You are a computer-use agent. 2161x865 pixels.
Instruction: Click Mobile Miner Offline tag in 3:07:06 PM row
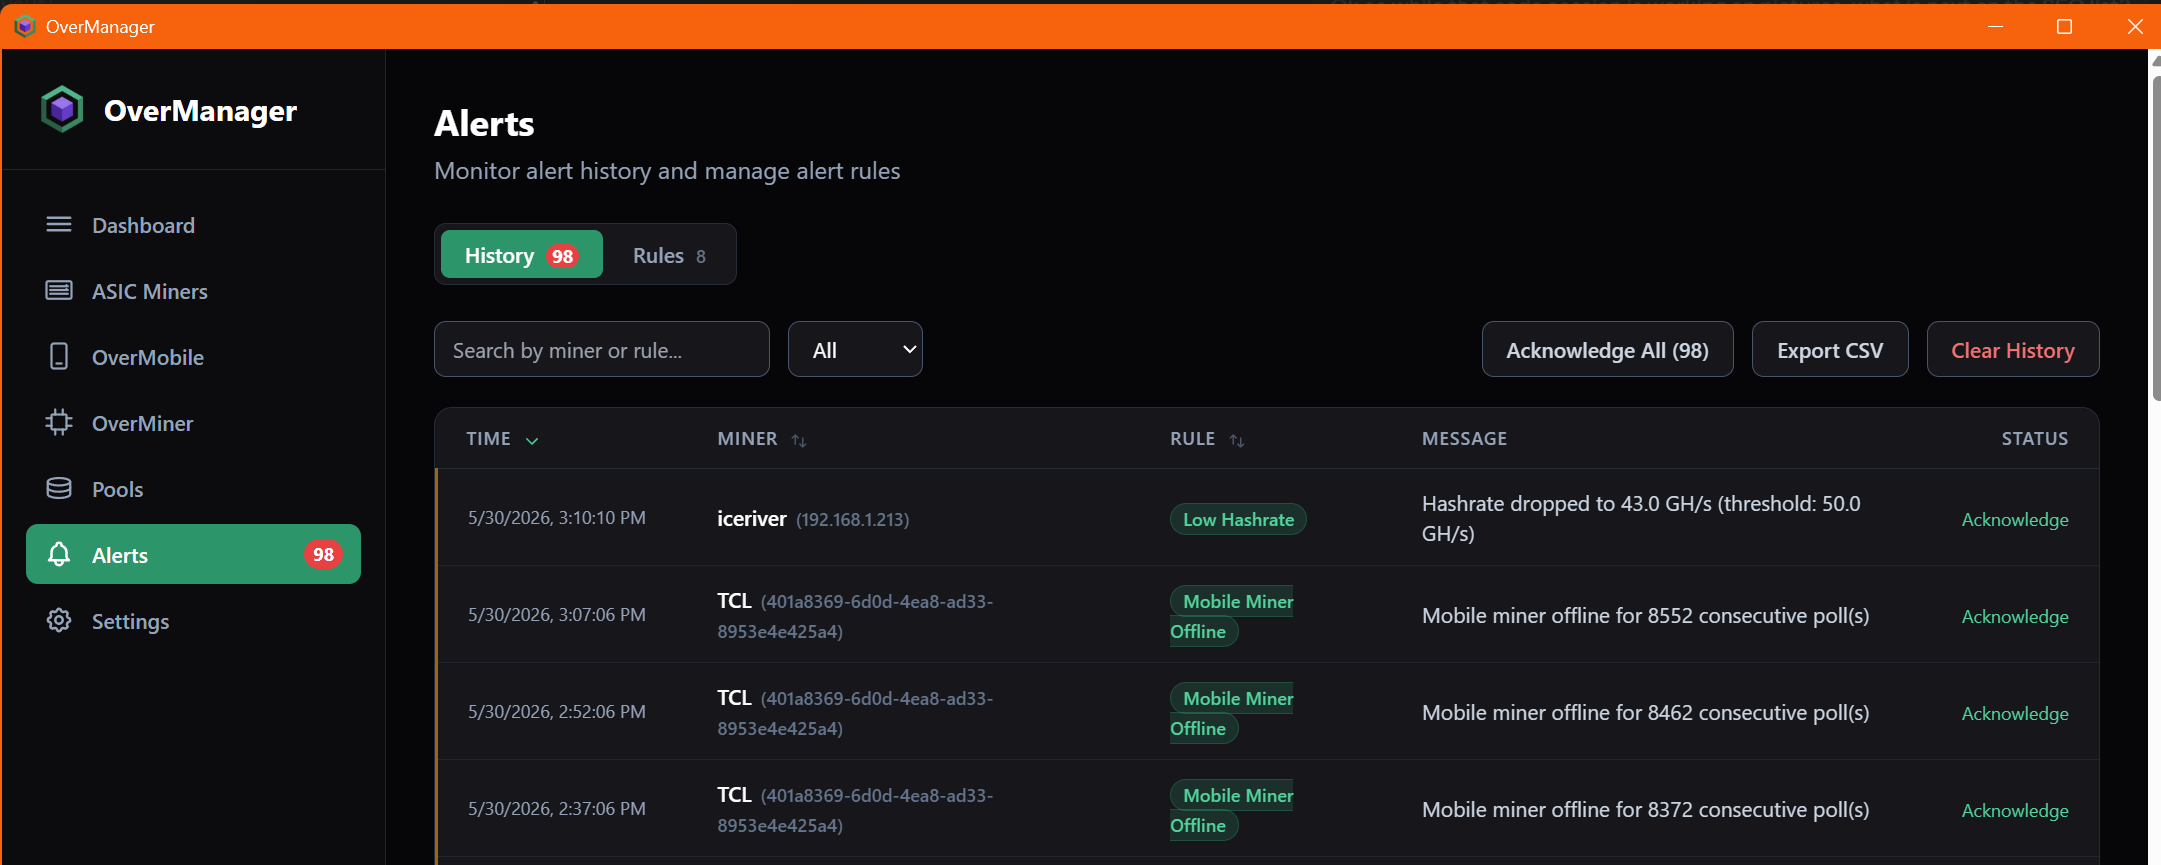(1231, 616)
